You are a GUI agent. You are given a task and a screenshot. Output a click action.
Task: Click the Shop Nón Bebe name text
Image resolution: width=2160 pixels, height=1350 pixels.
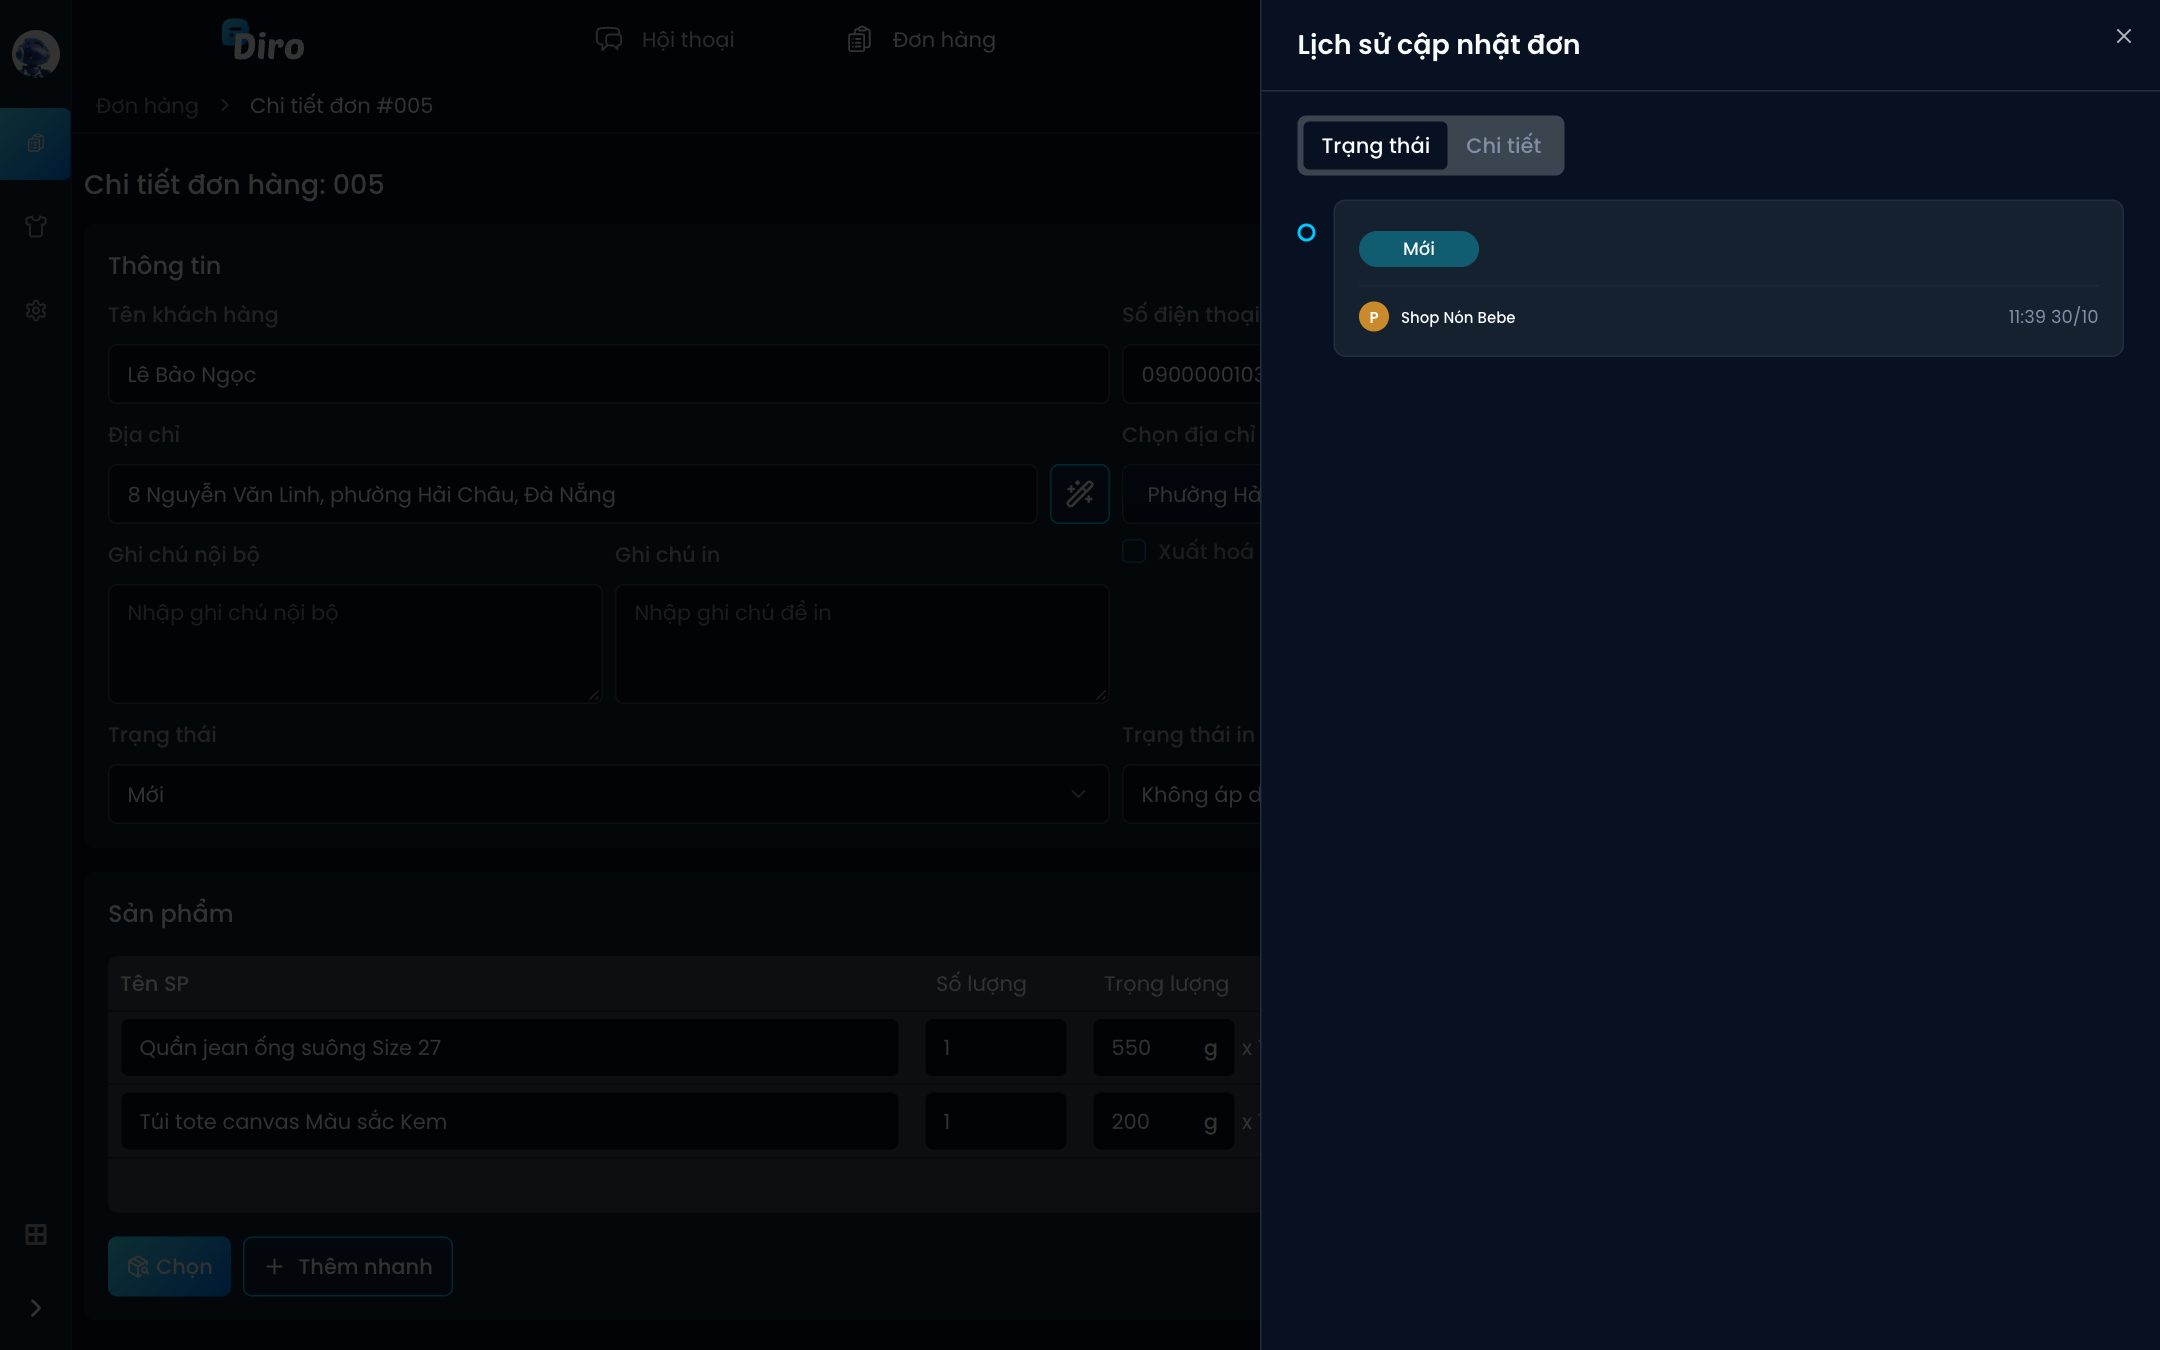point(1457,318)
